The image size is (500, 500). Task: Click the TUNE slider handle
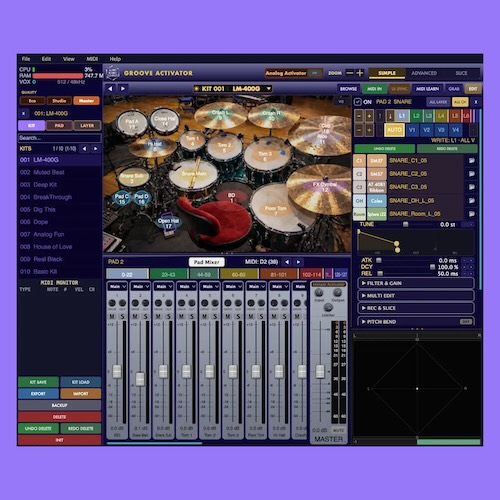[406, 224]
